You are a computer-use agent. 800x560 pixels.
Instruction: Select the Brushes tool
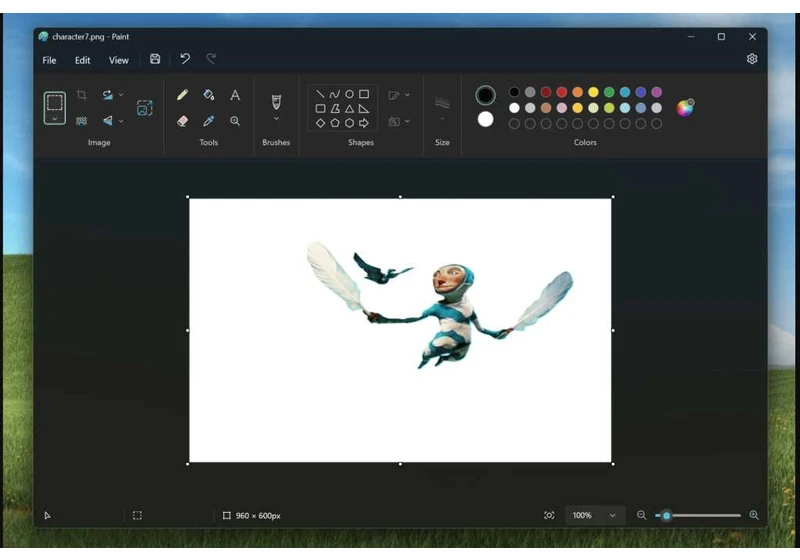(276, 101)
